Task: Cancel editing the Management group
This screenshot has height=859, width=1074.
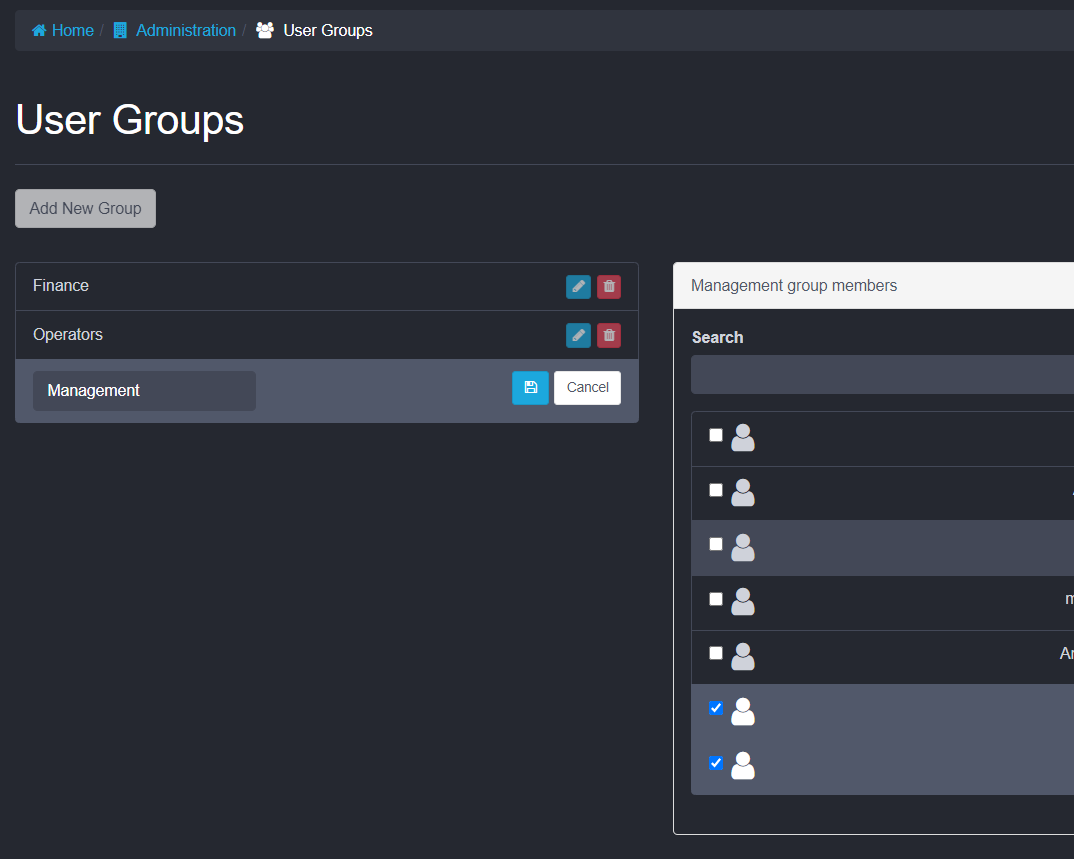Action: tap(587, 388)
